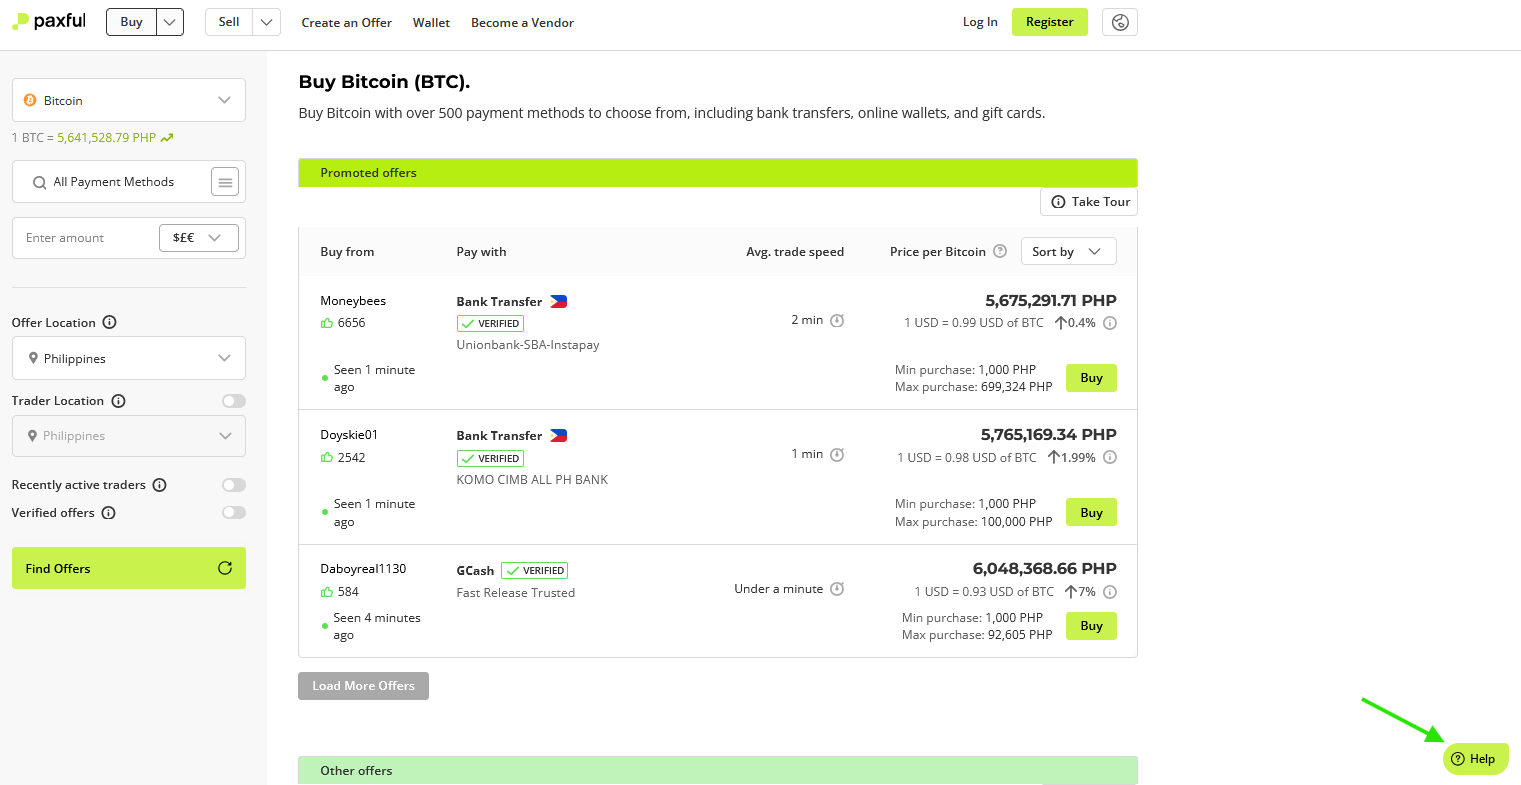Click the Register button
The height and width of the screenshot is (785, 1521).
point(1050,22)
